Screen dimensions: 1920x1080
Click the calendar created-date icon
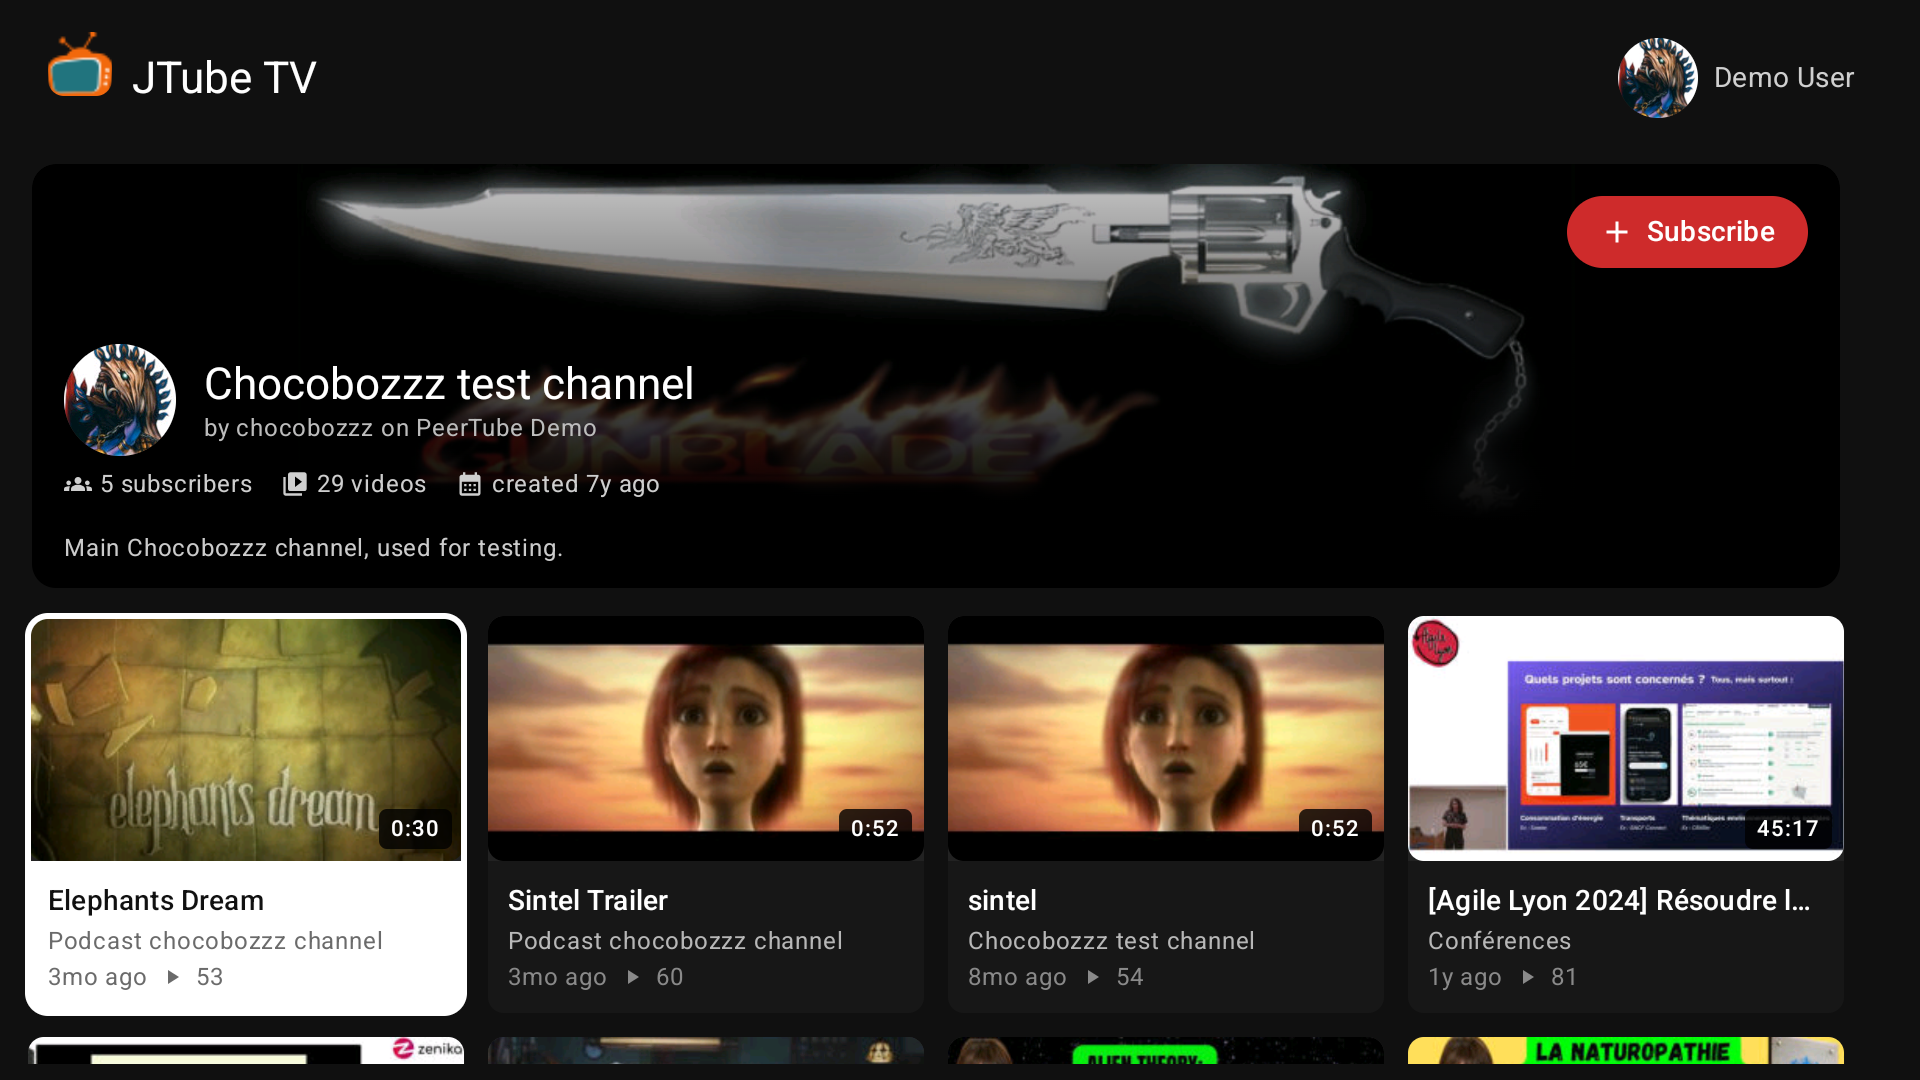470,484
